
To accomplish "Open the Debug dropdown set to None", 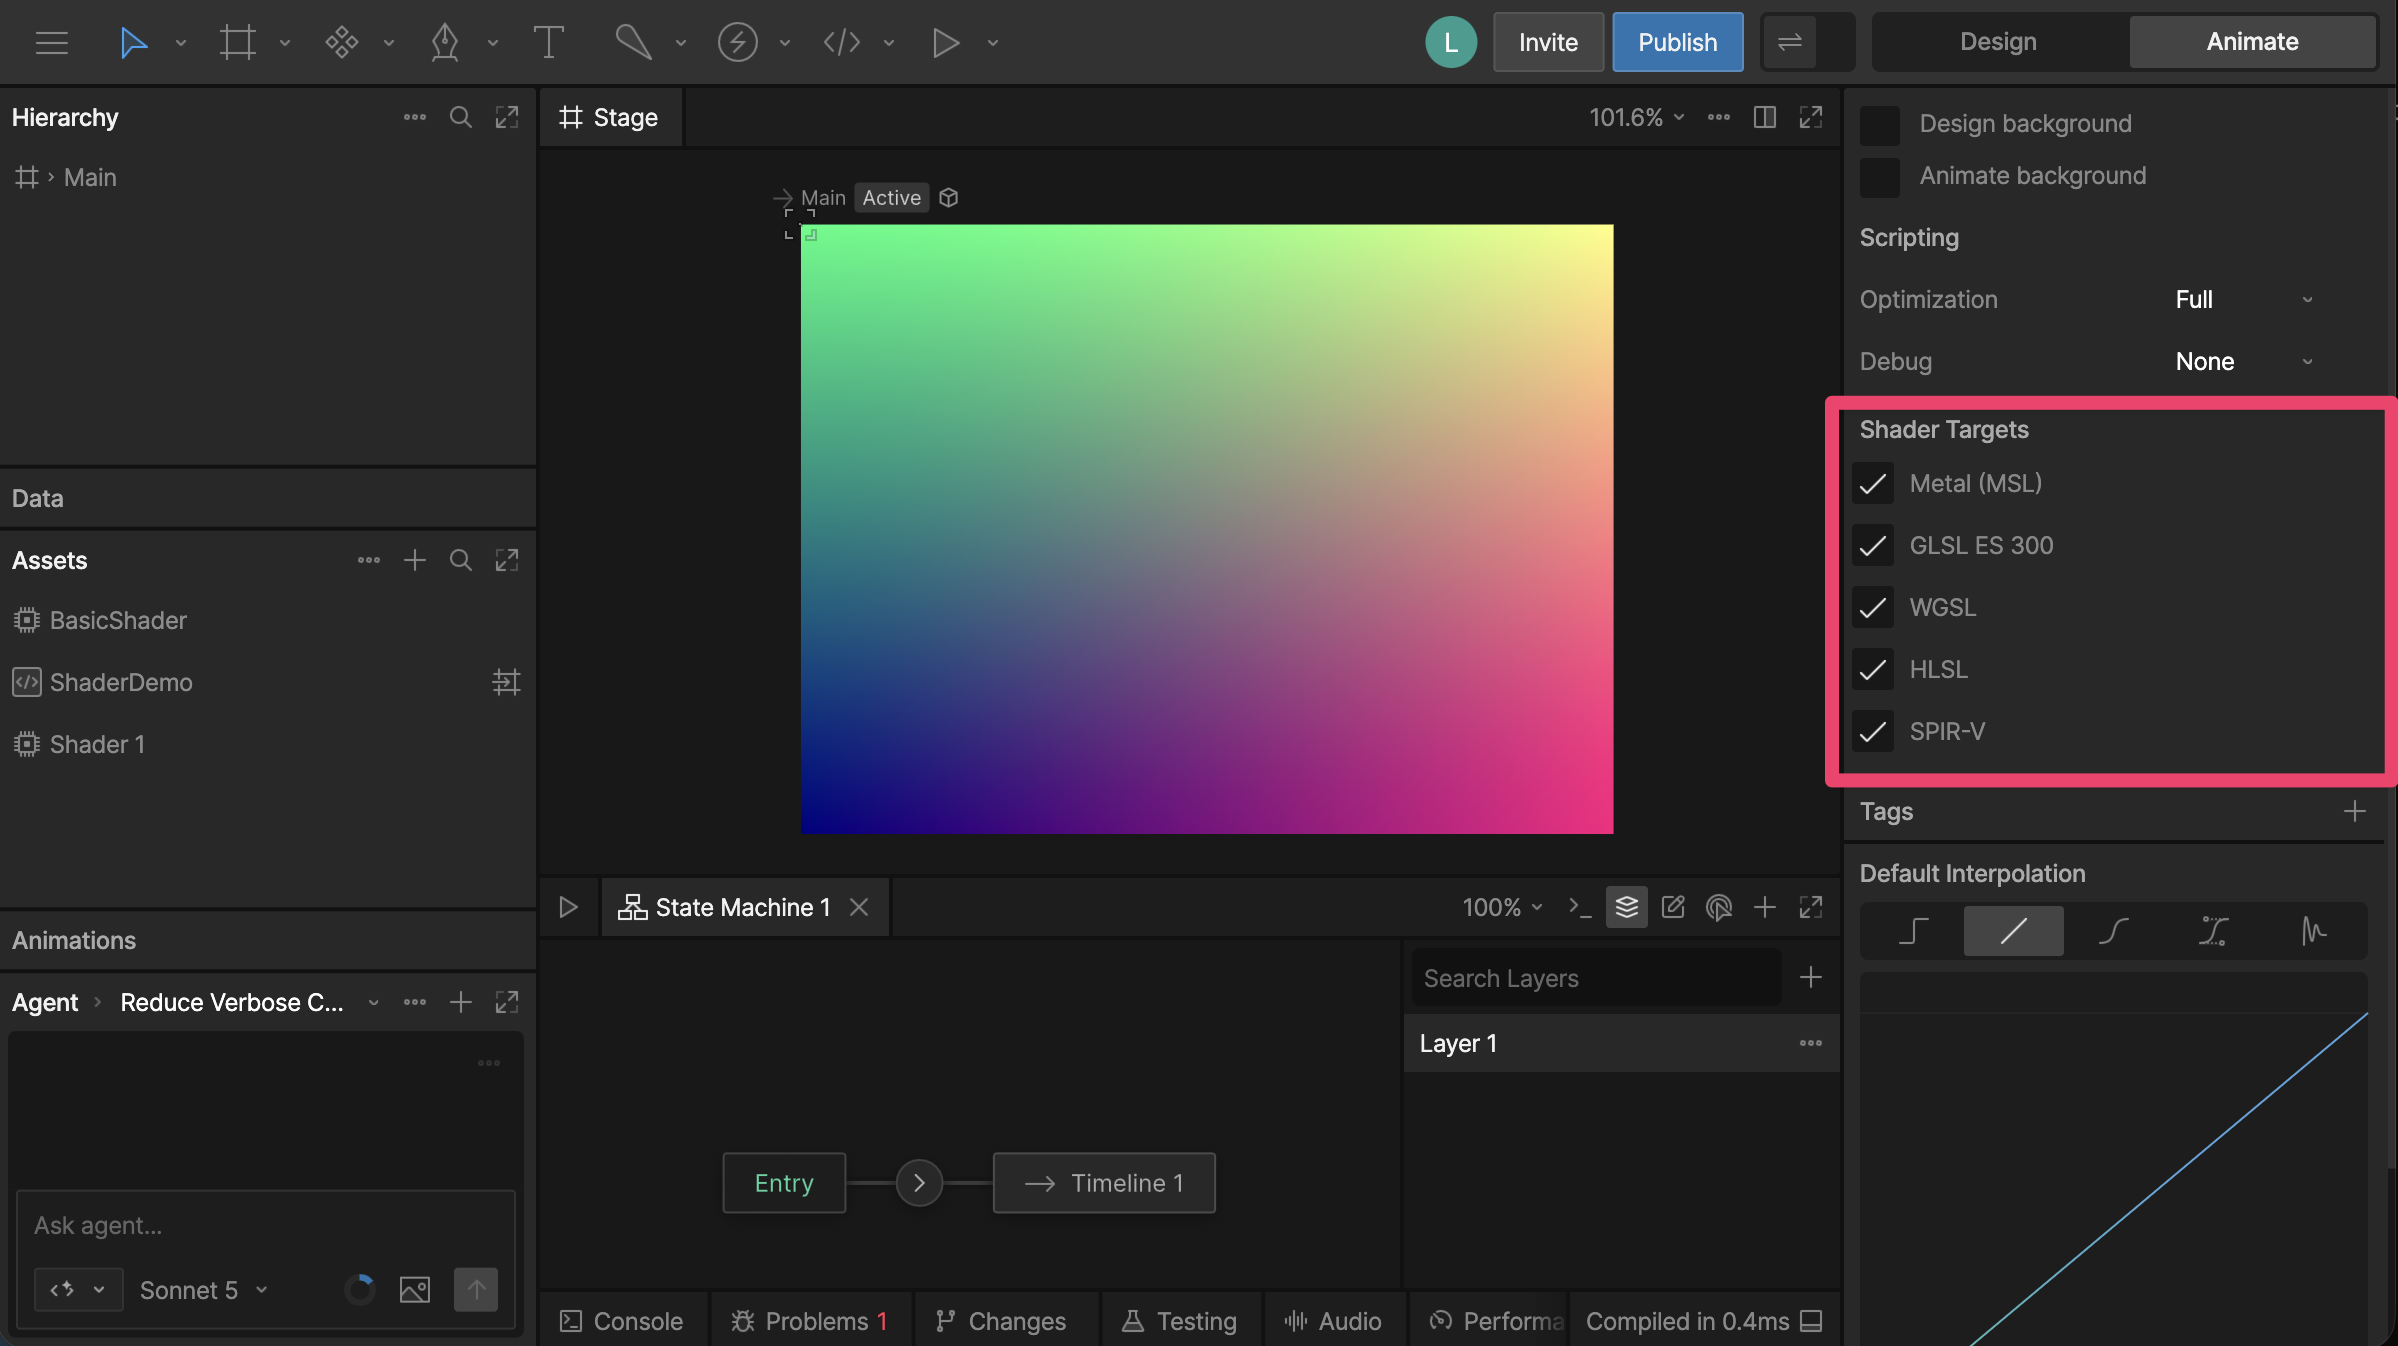I will coord(2244,361).
